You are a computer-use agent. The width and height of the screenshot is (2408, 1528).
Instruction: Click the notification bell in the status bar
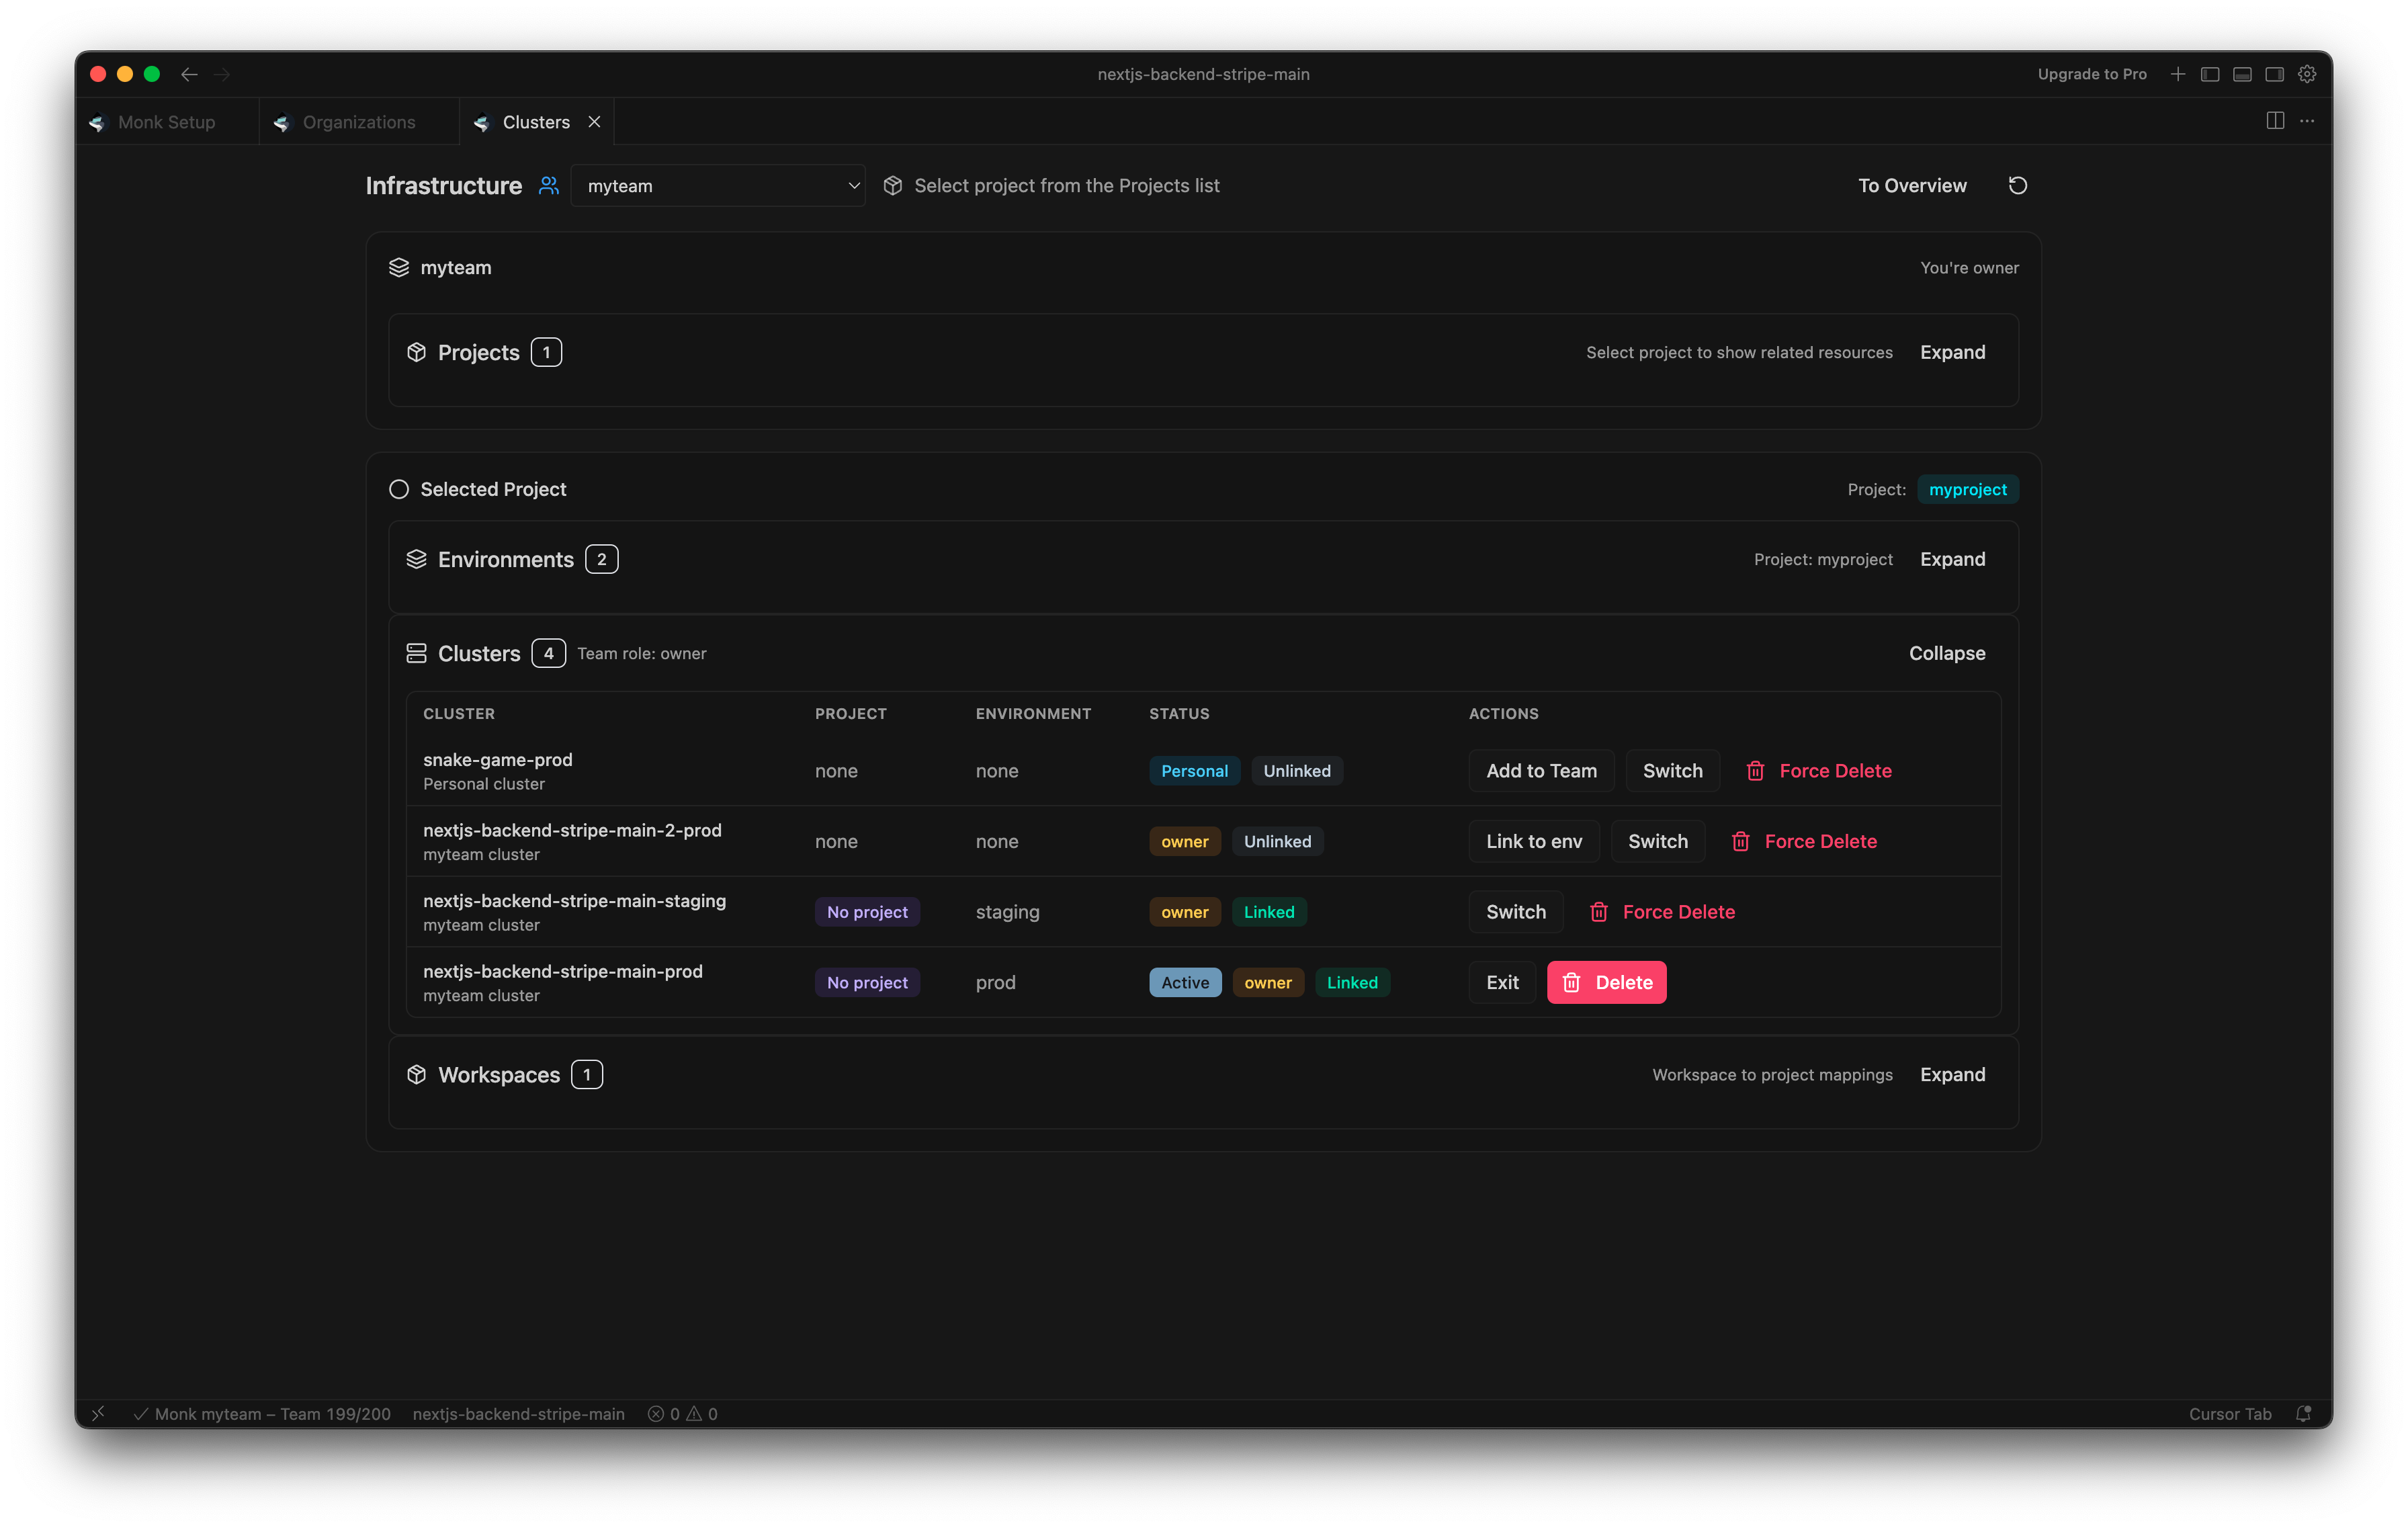2305,1414
